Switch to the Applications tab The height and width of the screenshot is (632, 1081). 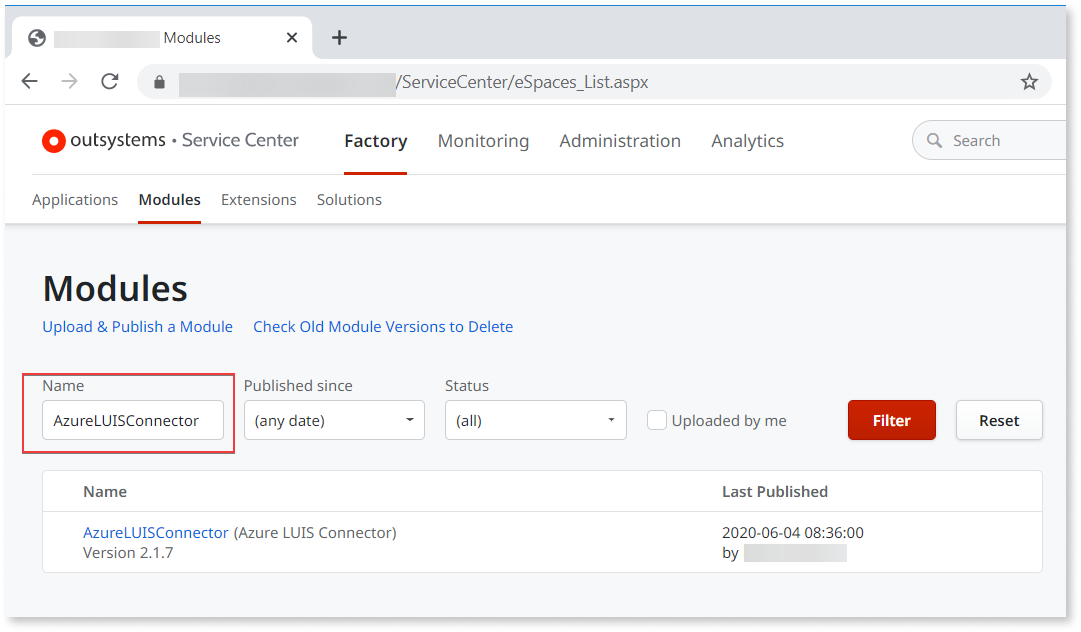[x=75, y=199]
